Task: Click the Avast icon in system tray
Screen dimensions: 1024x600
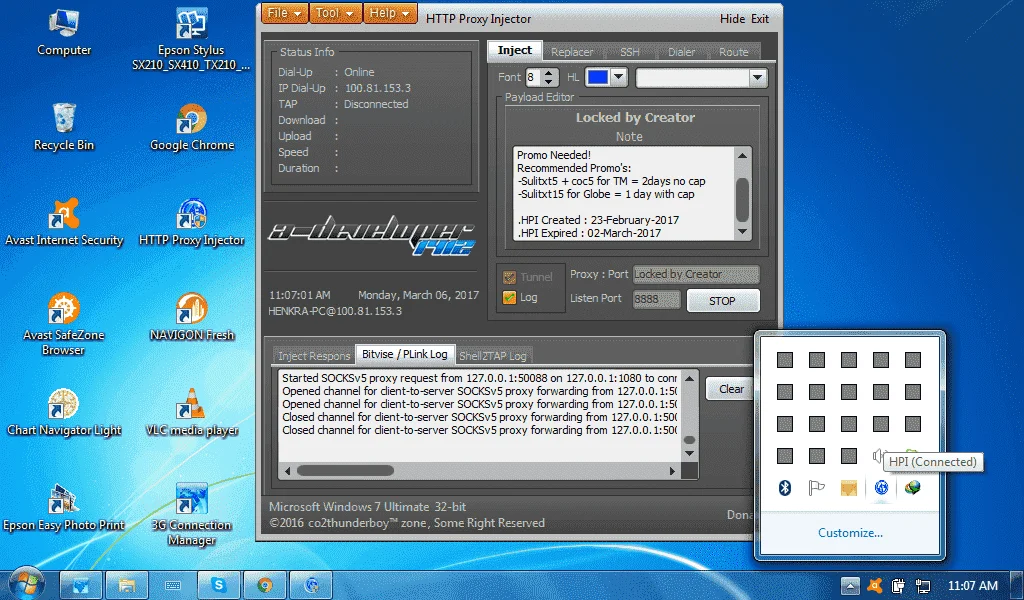Action: point(874,585)
